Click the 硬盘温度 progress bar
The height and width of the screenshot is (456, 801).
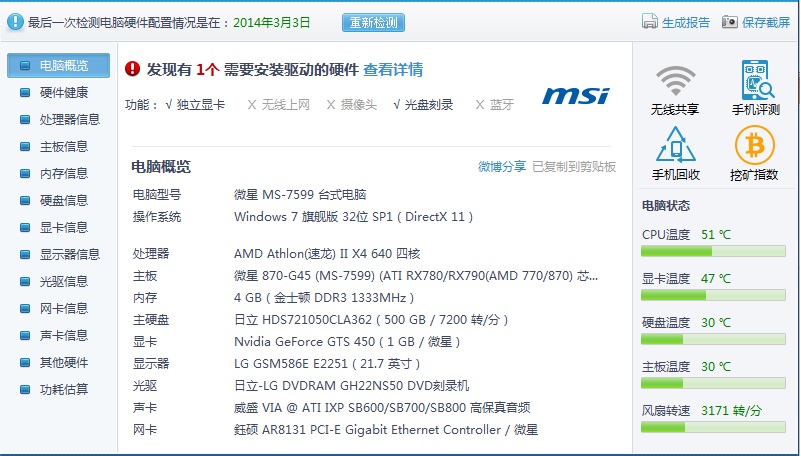click(x=713, y=339)
